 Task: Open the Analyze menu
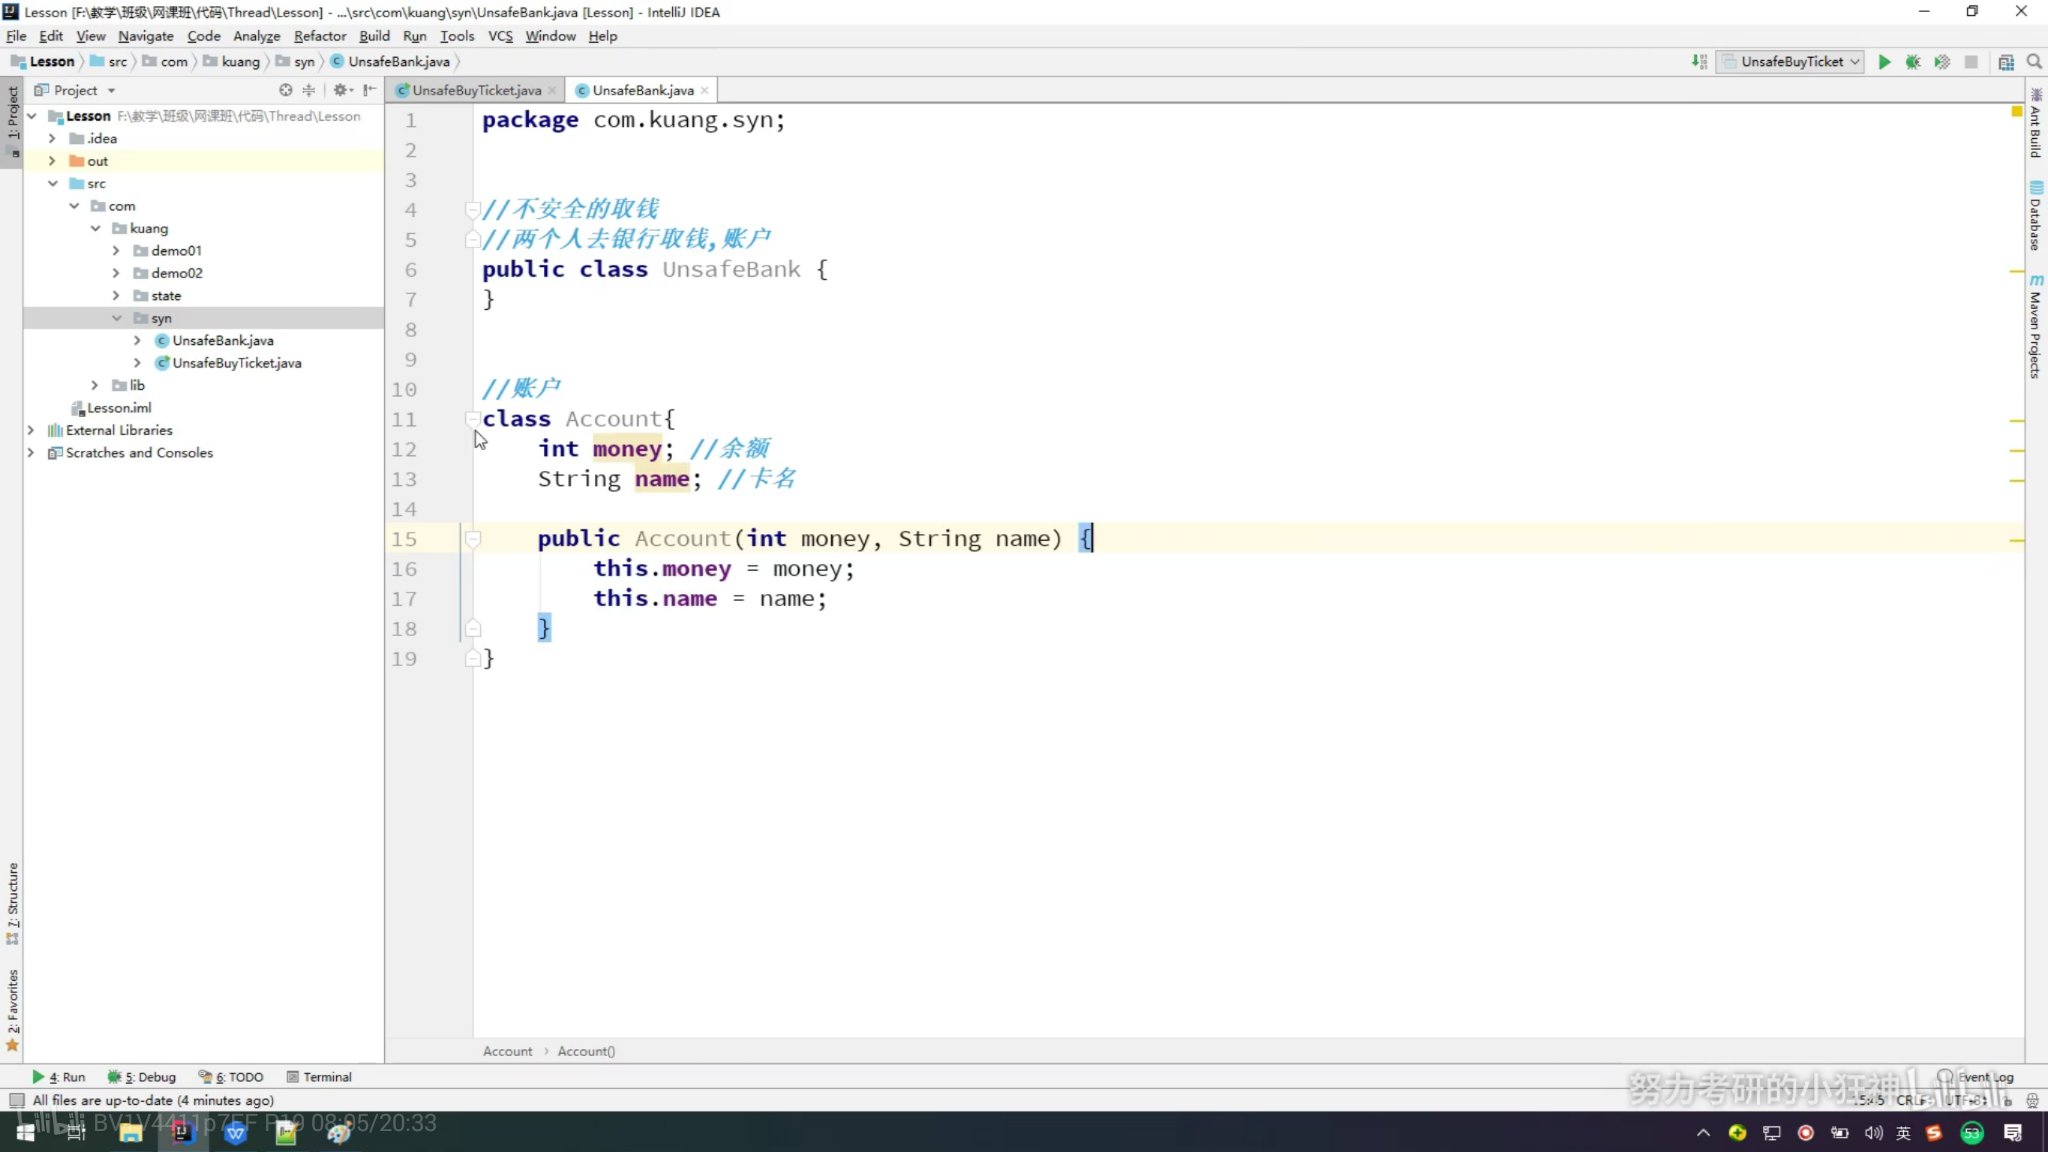pyautogui.click(x=256, y=36)
